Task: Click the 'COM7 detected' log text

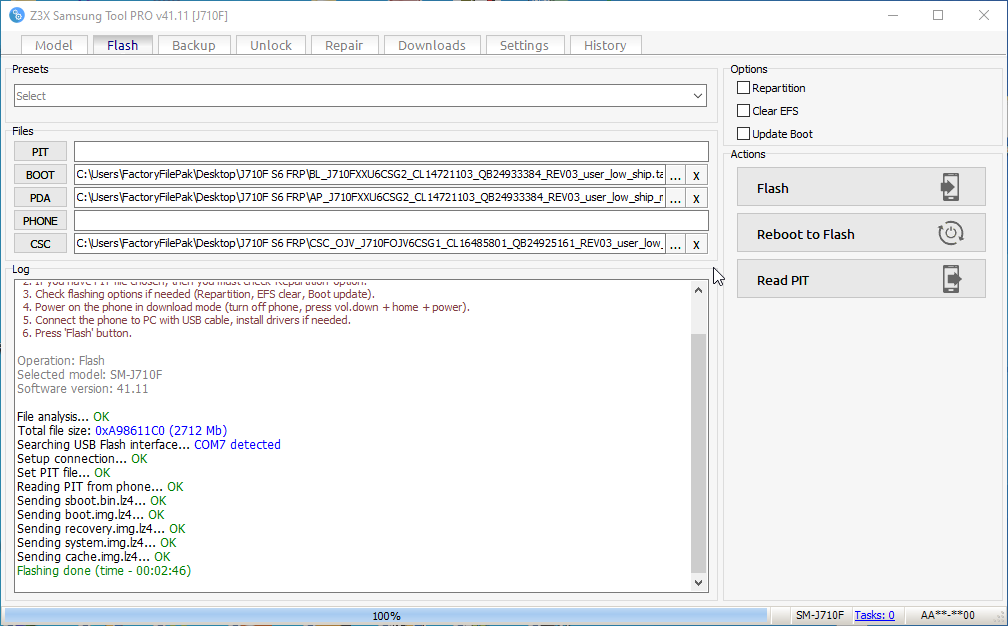Action: pos(237,445)
